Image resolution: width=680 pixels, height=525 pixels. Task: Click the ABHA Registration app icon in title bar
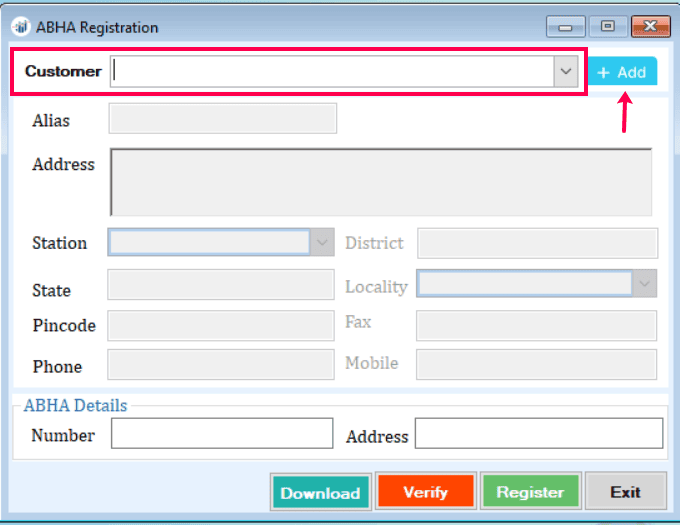pos(20,27)
